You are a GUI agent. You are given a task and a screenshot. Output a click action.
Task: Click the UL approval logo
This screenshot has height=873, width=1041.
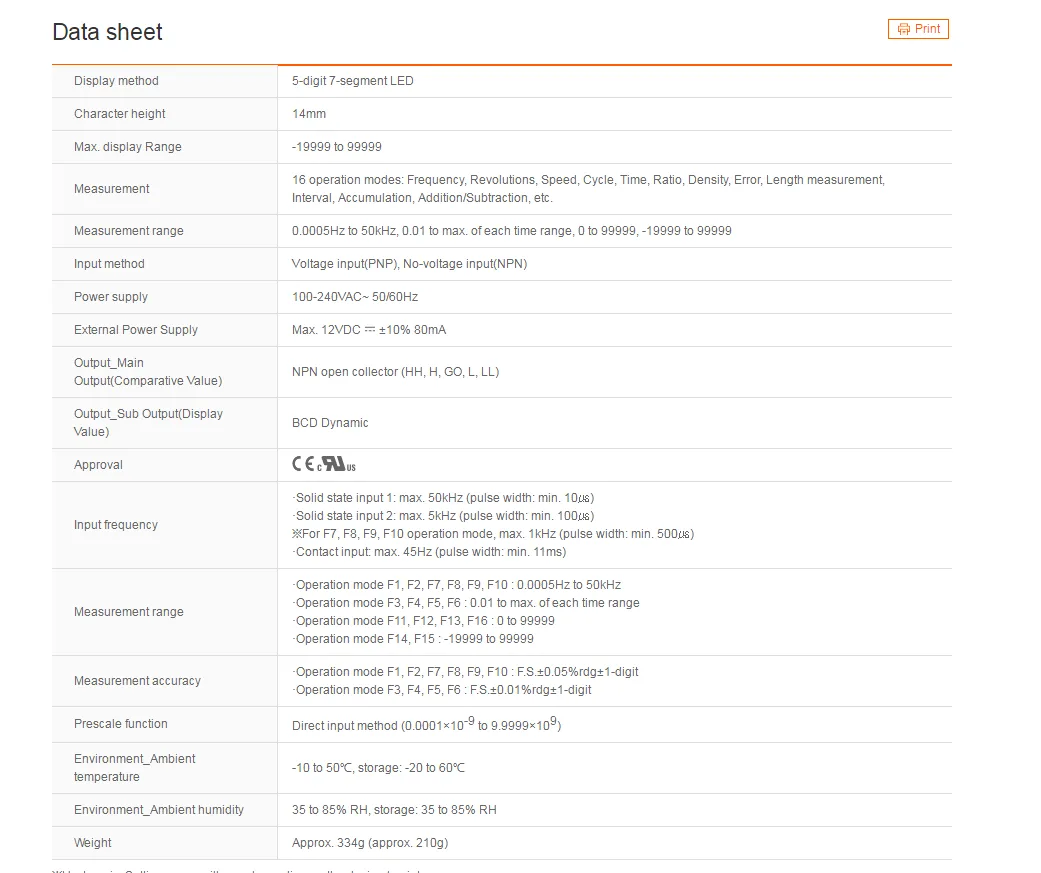click(x=337, y=464)
